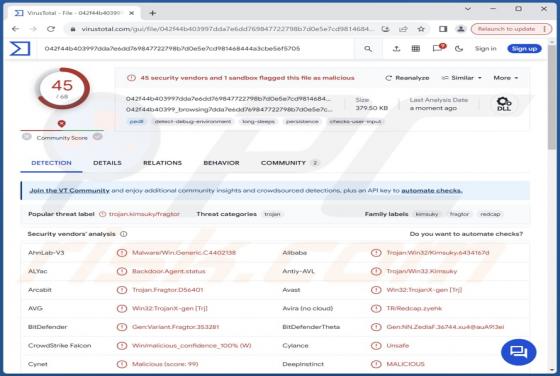Click the VirusTotal logo icon
Screen dimensions: 560x376
20,49
